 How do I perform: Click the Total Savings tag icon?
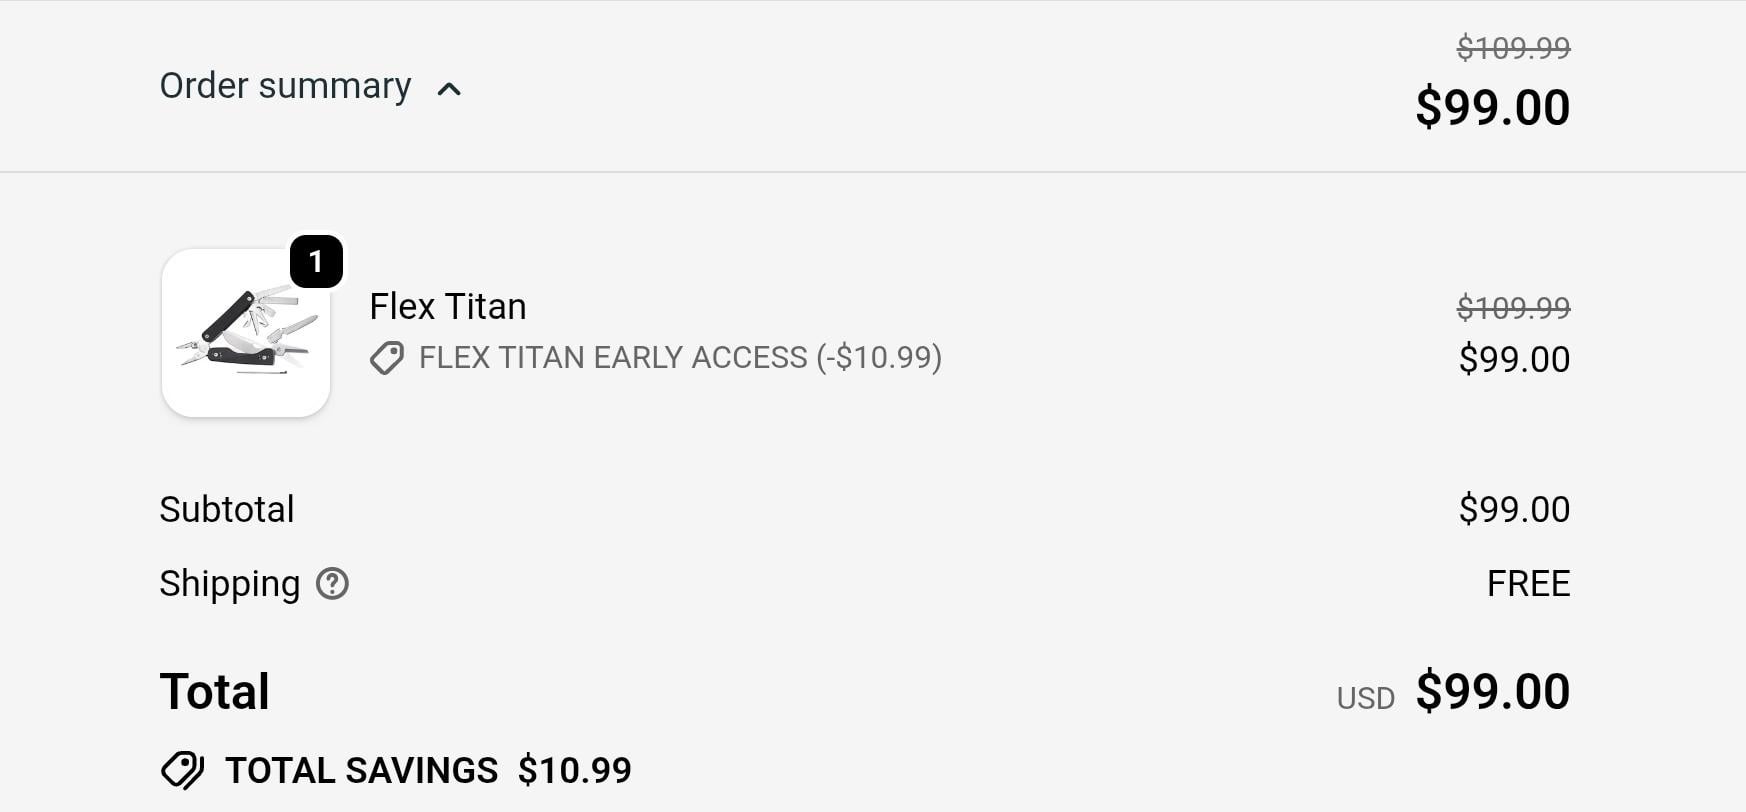pos(183,770)
